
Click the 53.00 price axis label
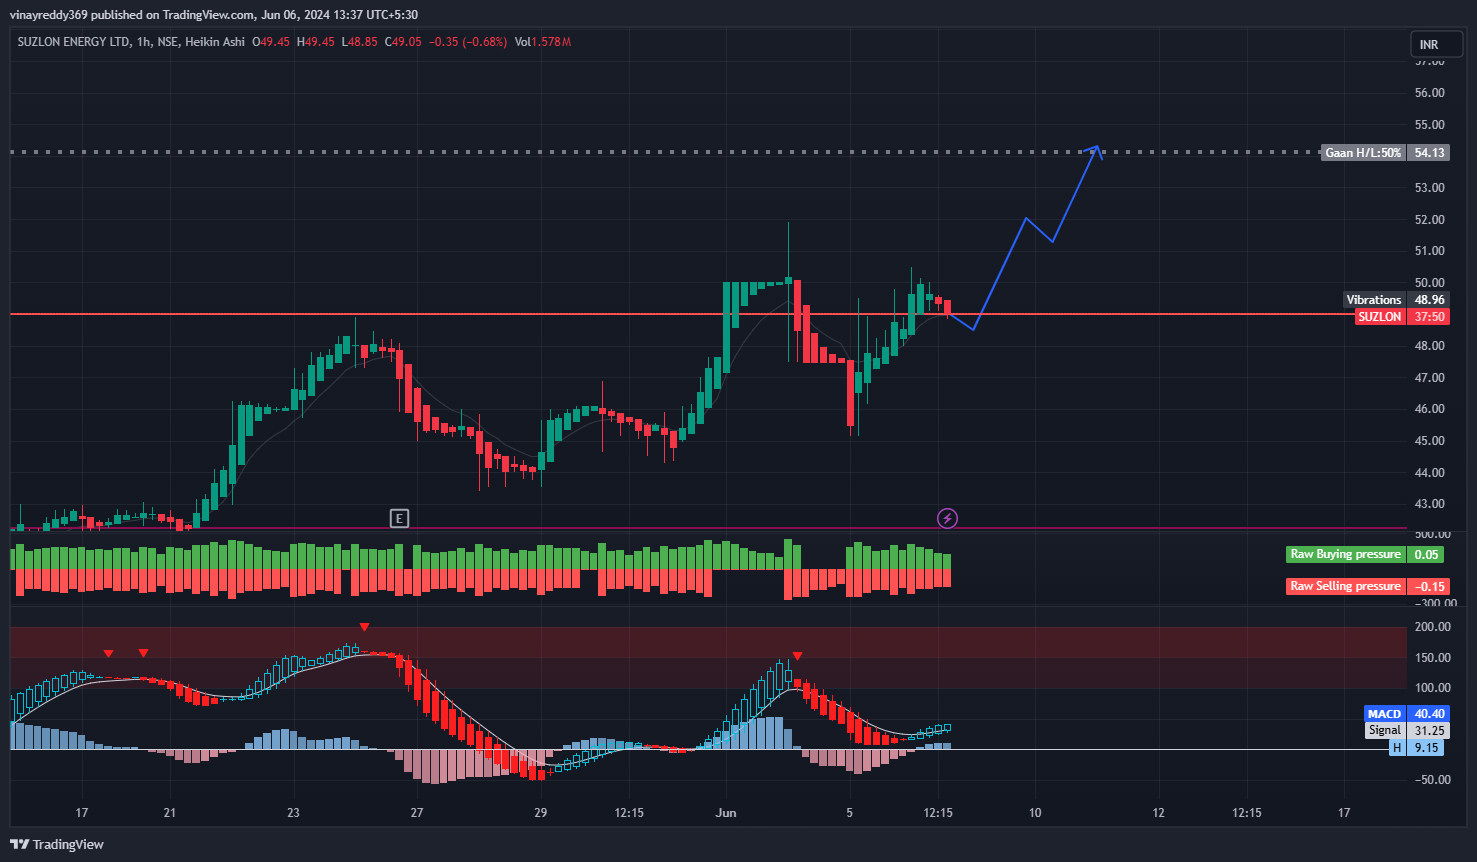point(1429,188)
